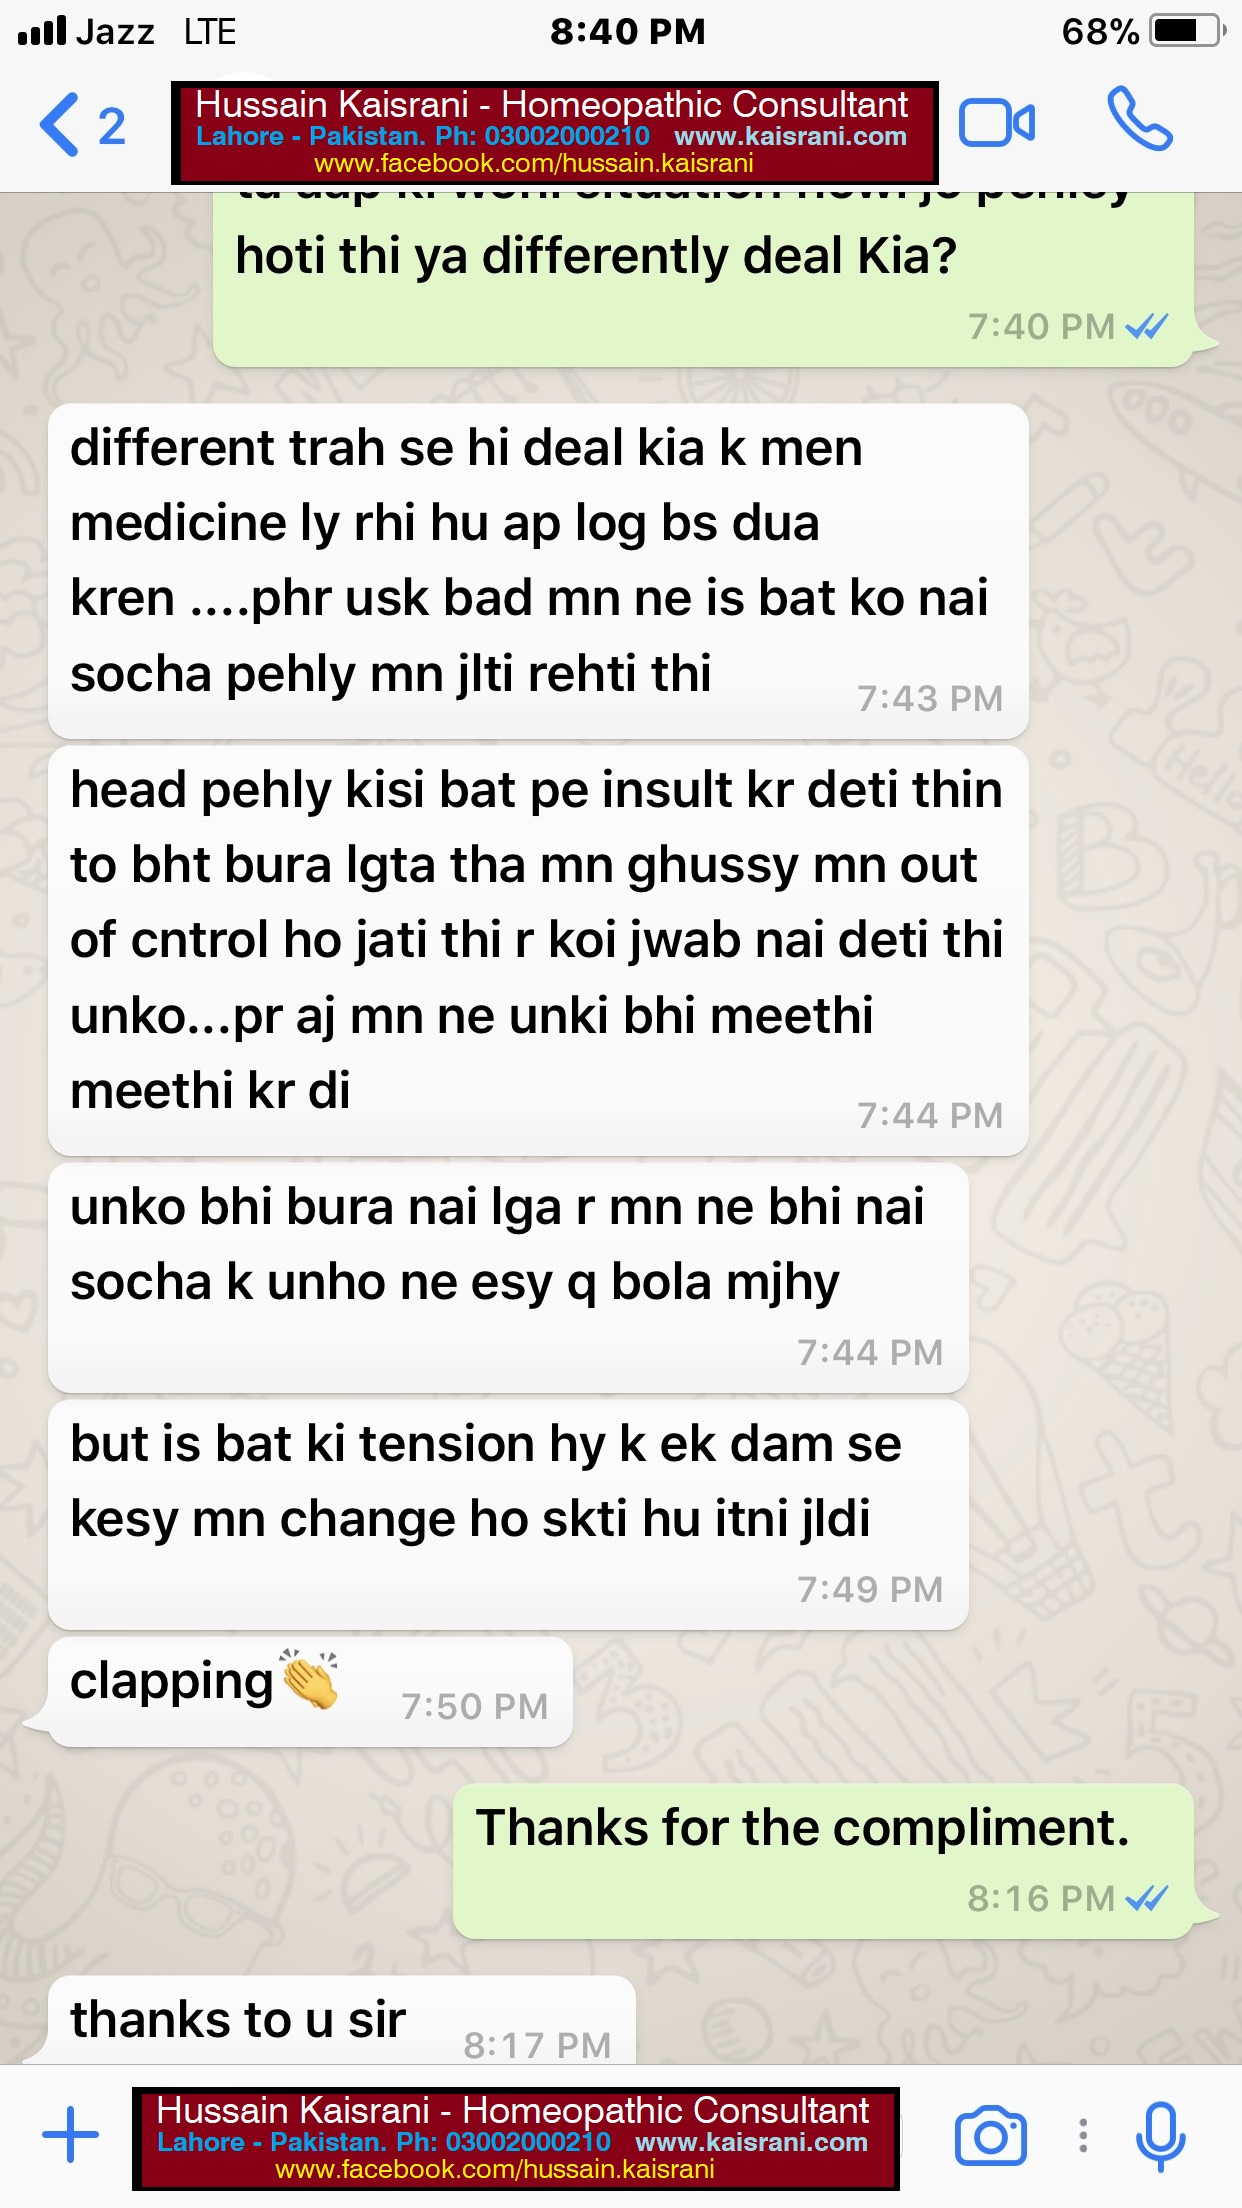Select the 'clapping' message bubble
The image size is (1242, 2208).
(310, 1691)
